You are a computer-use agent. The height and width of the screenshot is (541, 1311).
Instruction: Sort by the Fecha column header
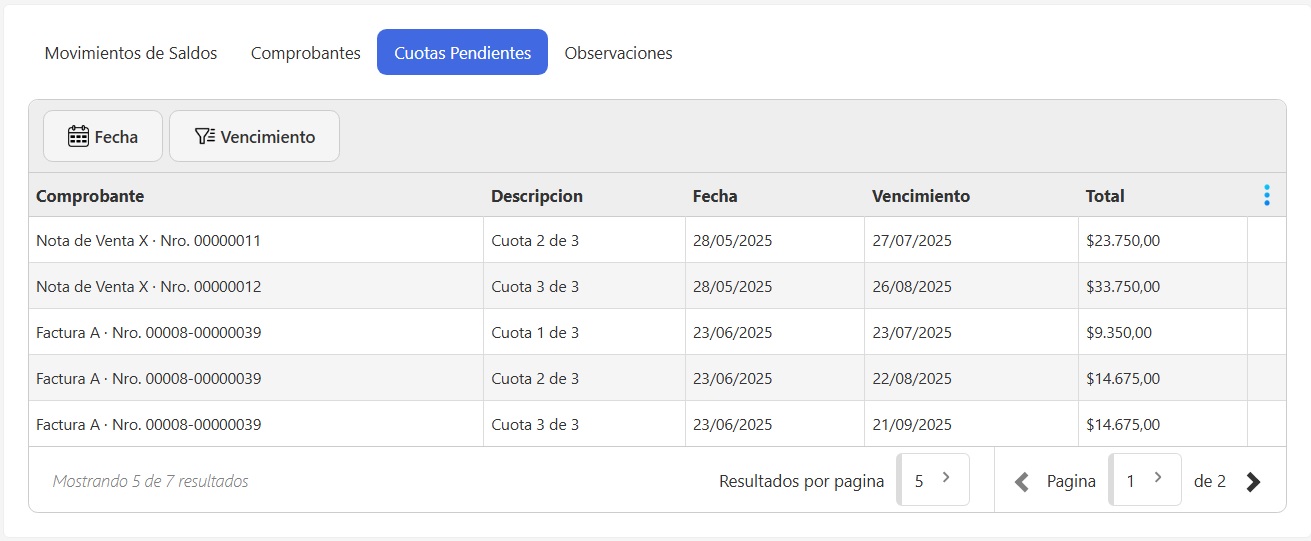[714, 196]
